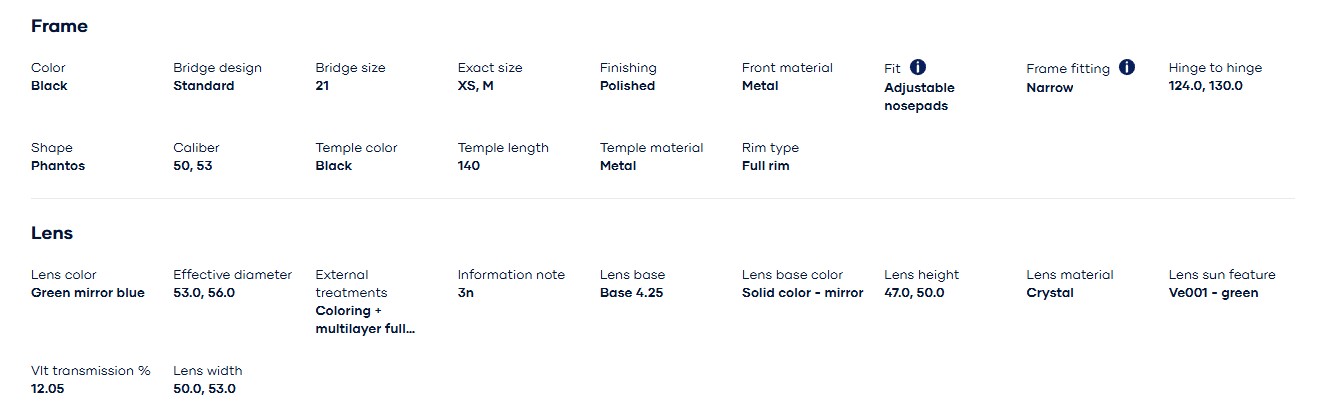The width and height of the screenshot is (1330, 411).
Task: Click the Hinge to hinge measurement 124.0, 130.0
Action: (1206, 86)
